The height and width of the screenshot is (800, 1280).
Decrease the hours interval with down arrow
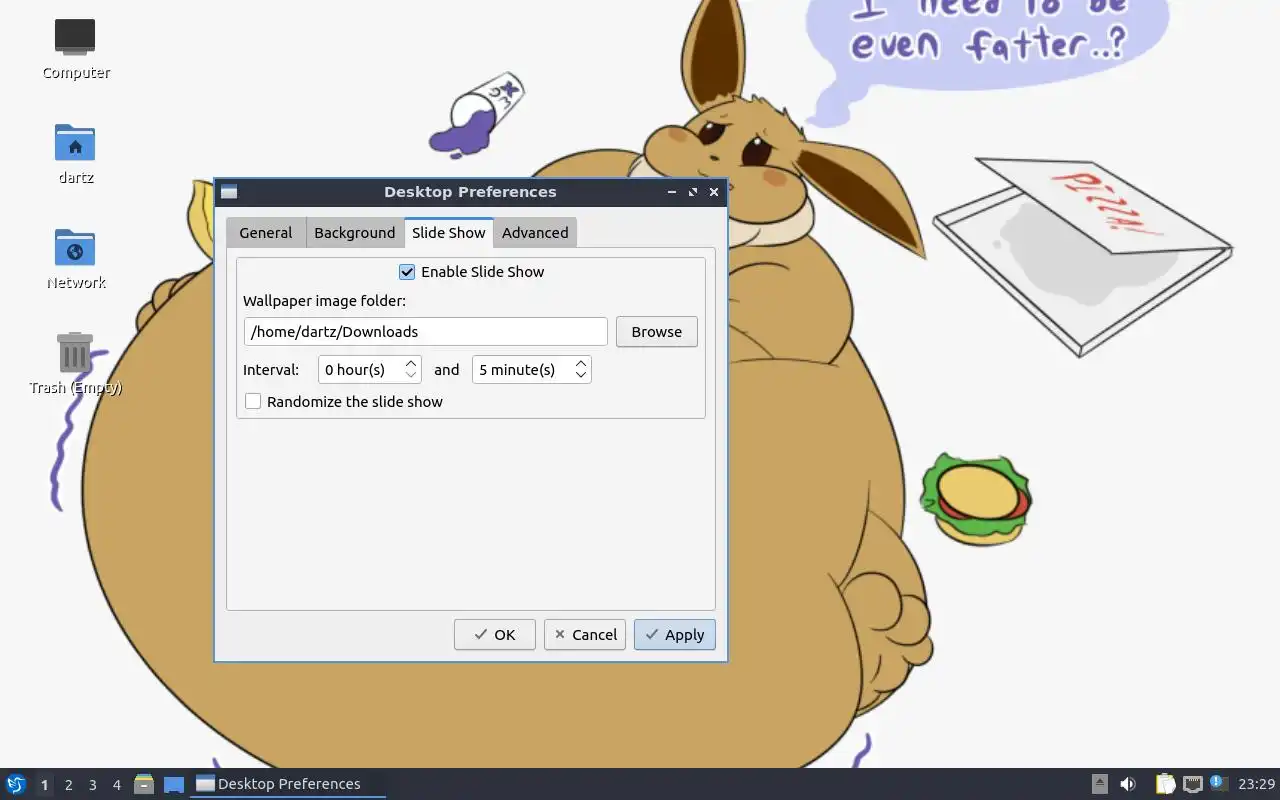click(x=410, y=376)
